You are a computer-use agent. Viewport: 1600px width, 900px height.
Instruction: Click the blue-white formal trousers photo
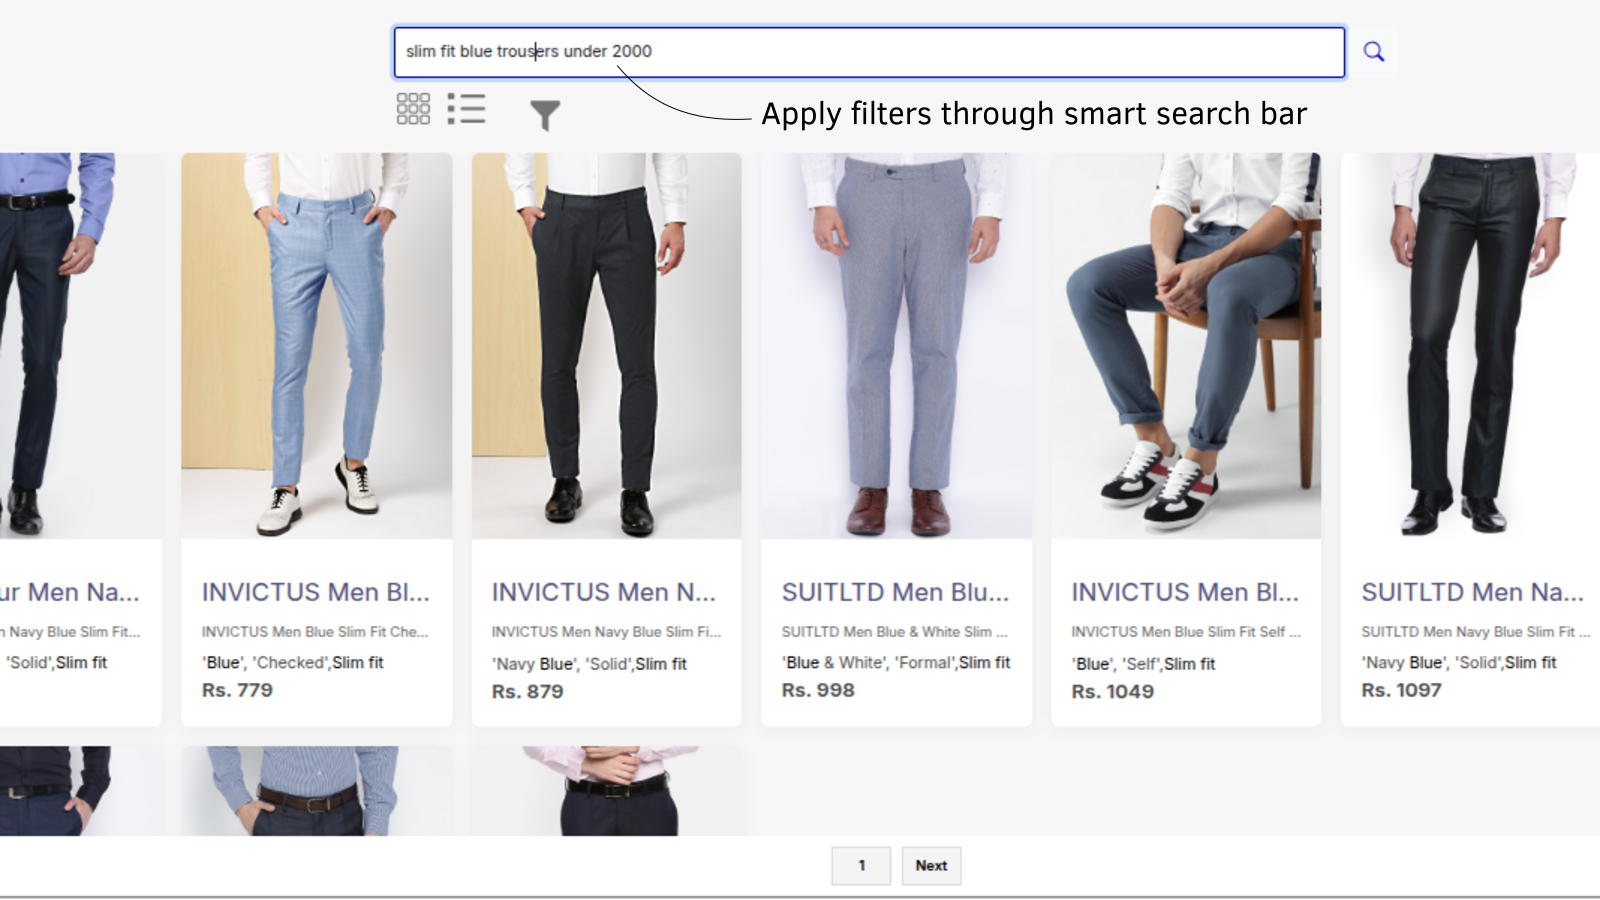(x=895, y=345)
